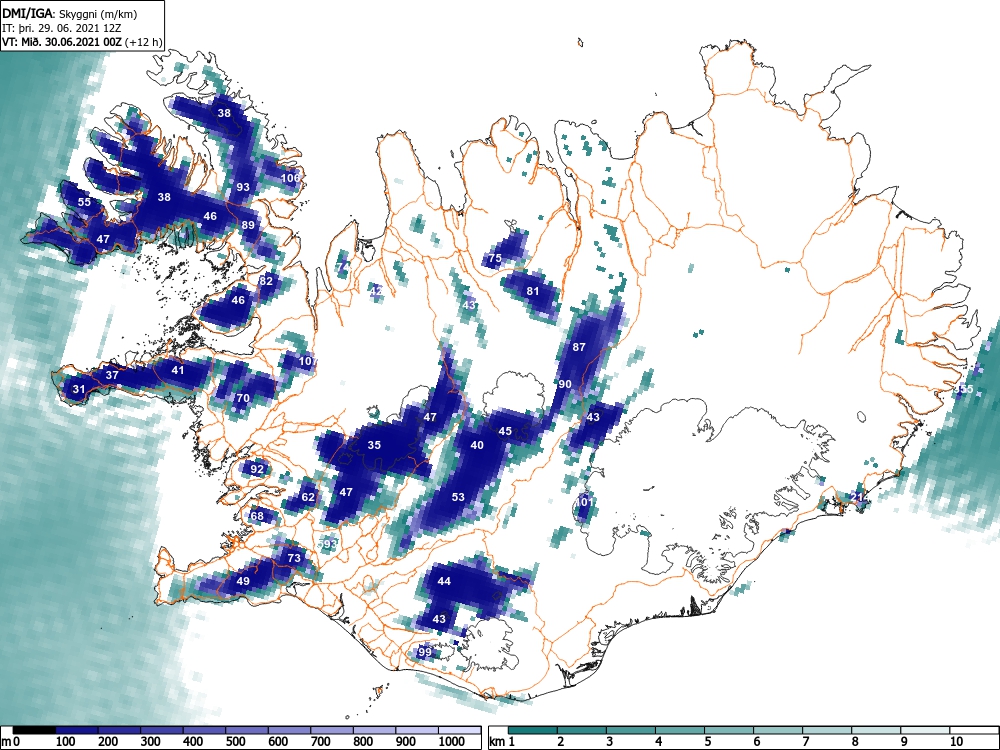The image size is (1000, 750).
Task: Click the 1–2 km dark teal swatch
Action: coord(533,730)
